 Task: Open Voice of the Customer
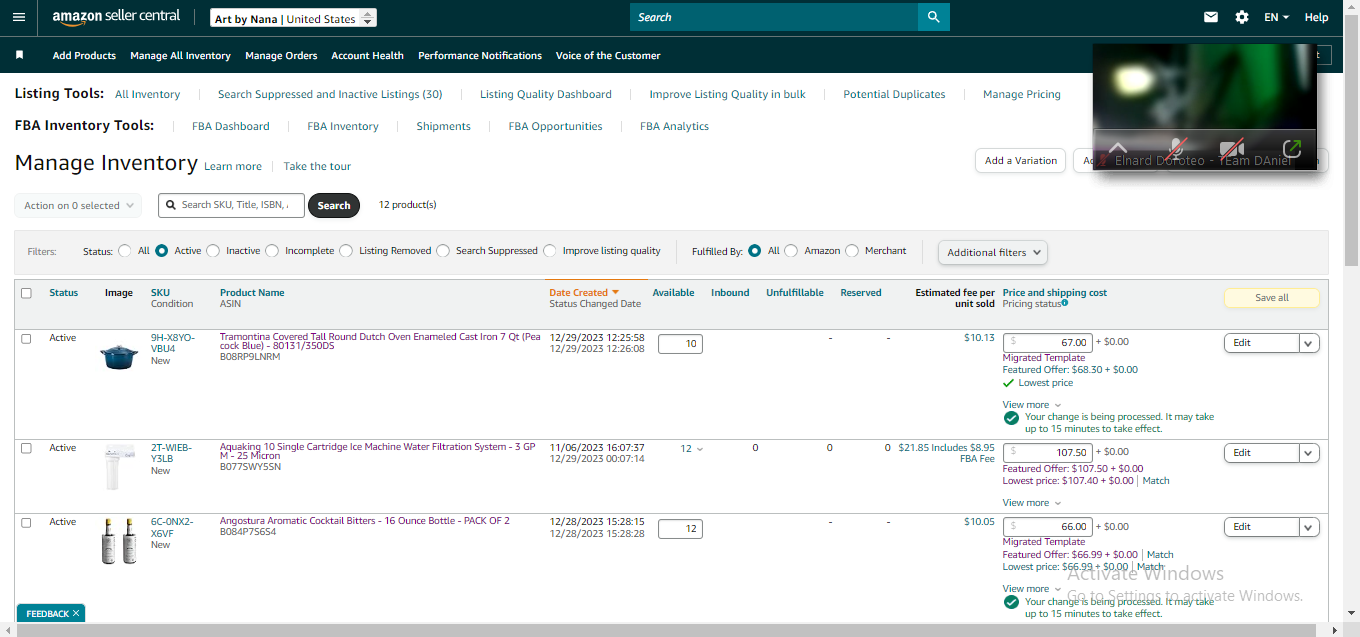608,55
